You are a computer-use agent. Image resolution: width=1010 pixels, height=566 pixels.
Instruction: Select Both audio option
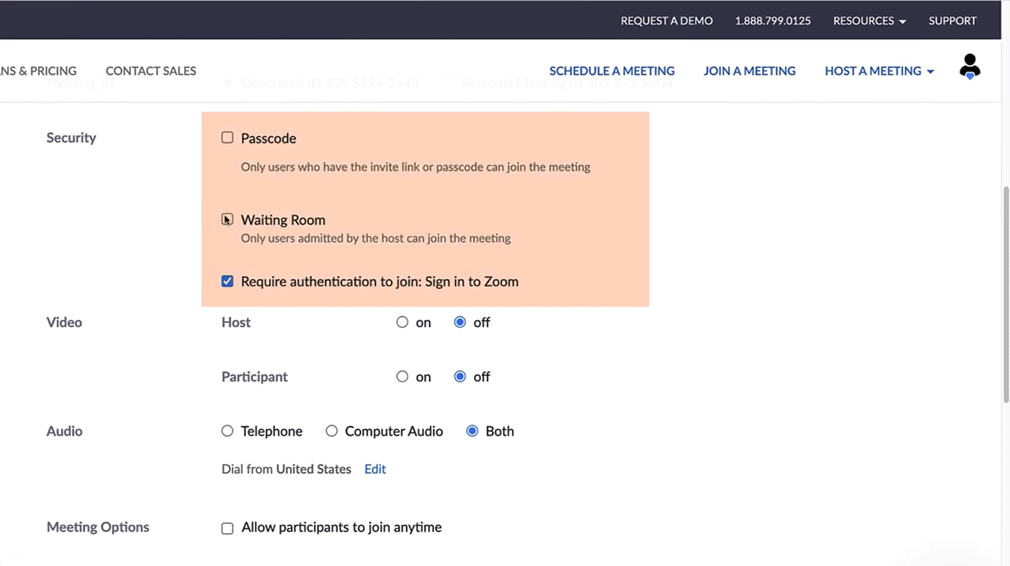(472, 431)
